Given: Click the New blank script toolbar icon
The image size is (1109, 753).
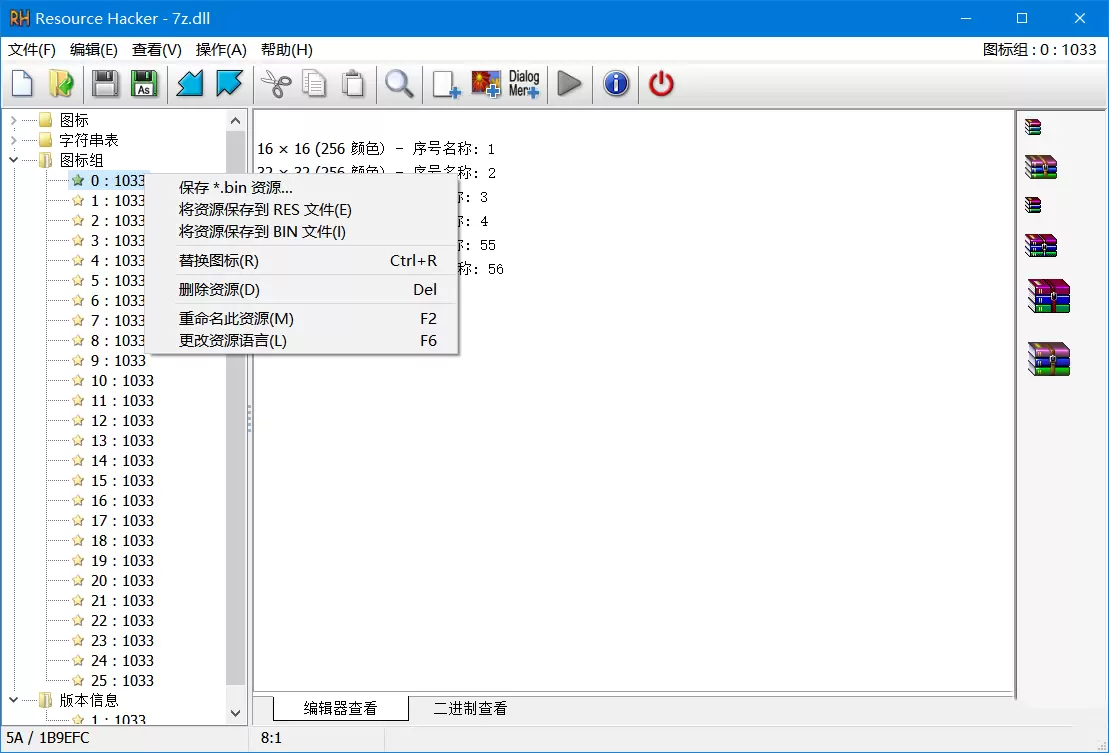Looking at the screenshot, I should [23, 83].
